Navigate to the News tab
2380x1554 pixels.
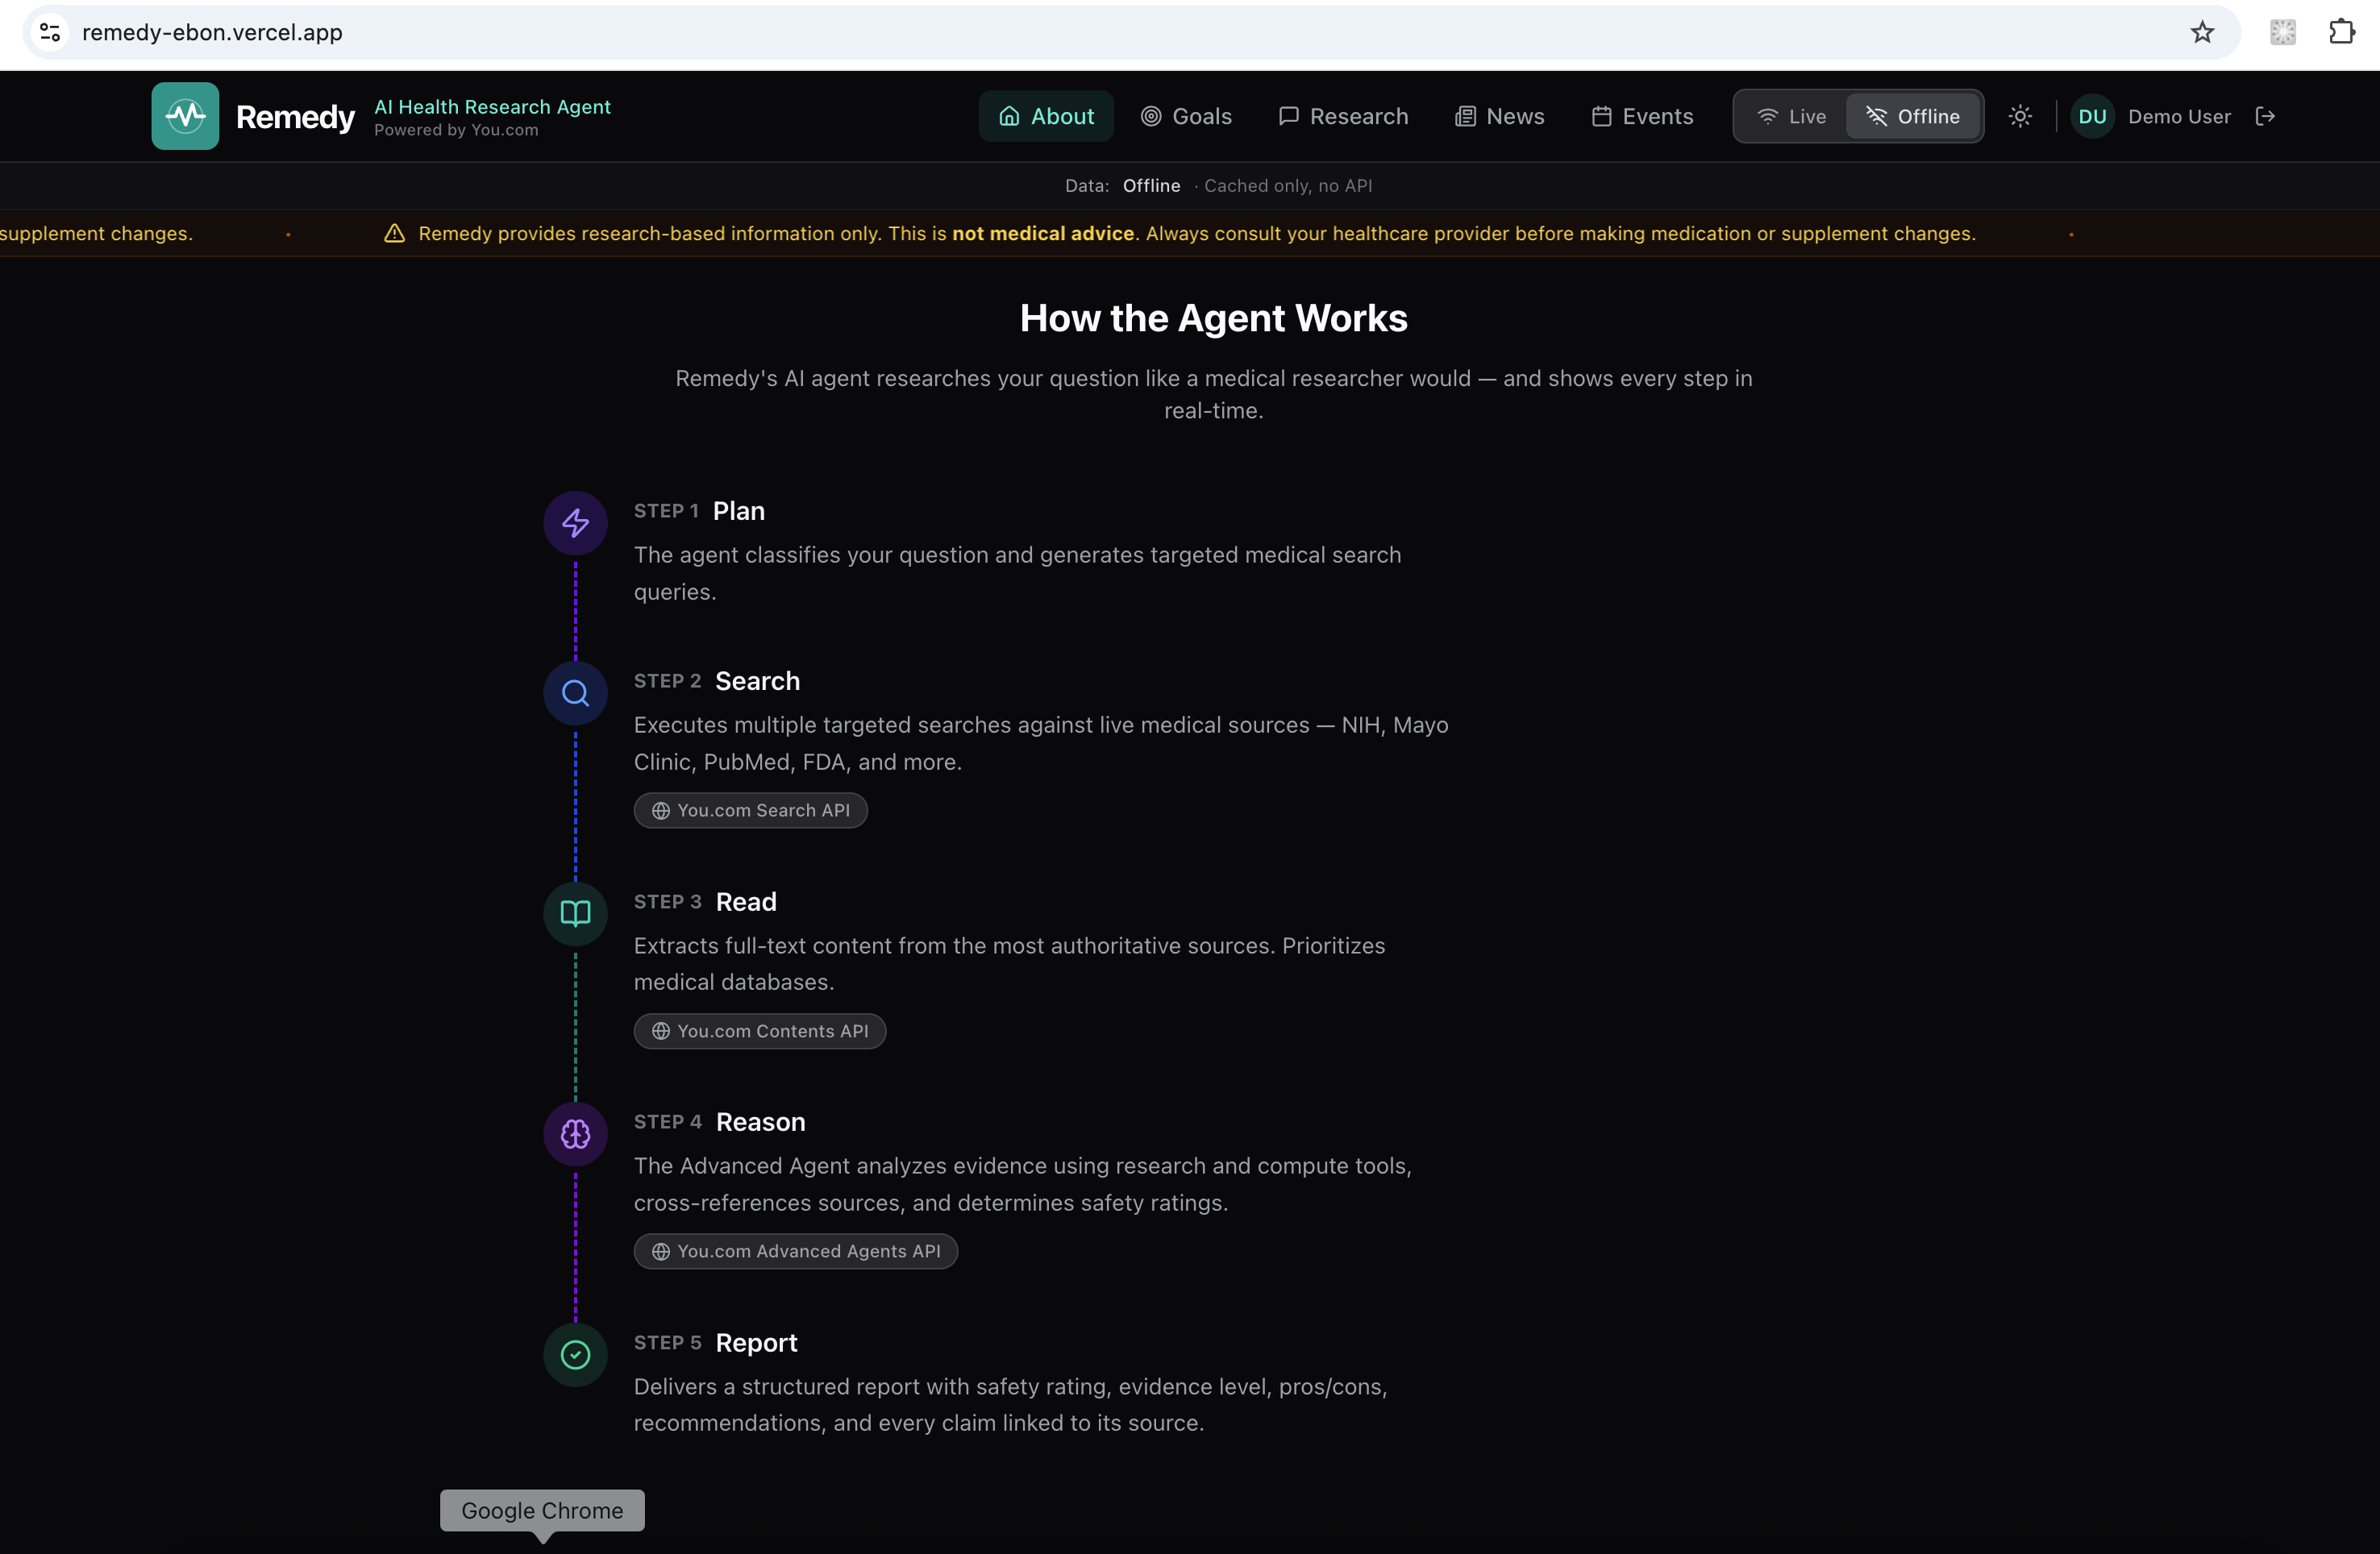[x=1499, y=116]
